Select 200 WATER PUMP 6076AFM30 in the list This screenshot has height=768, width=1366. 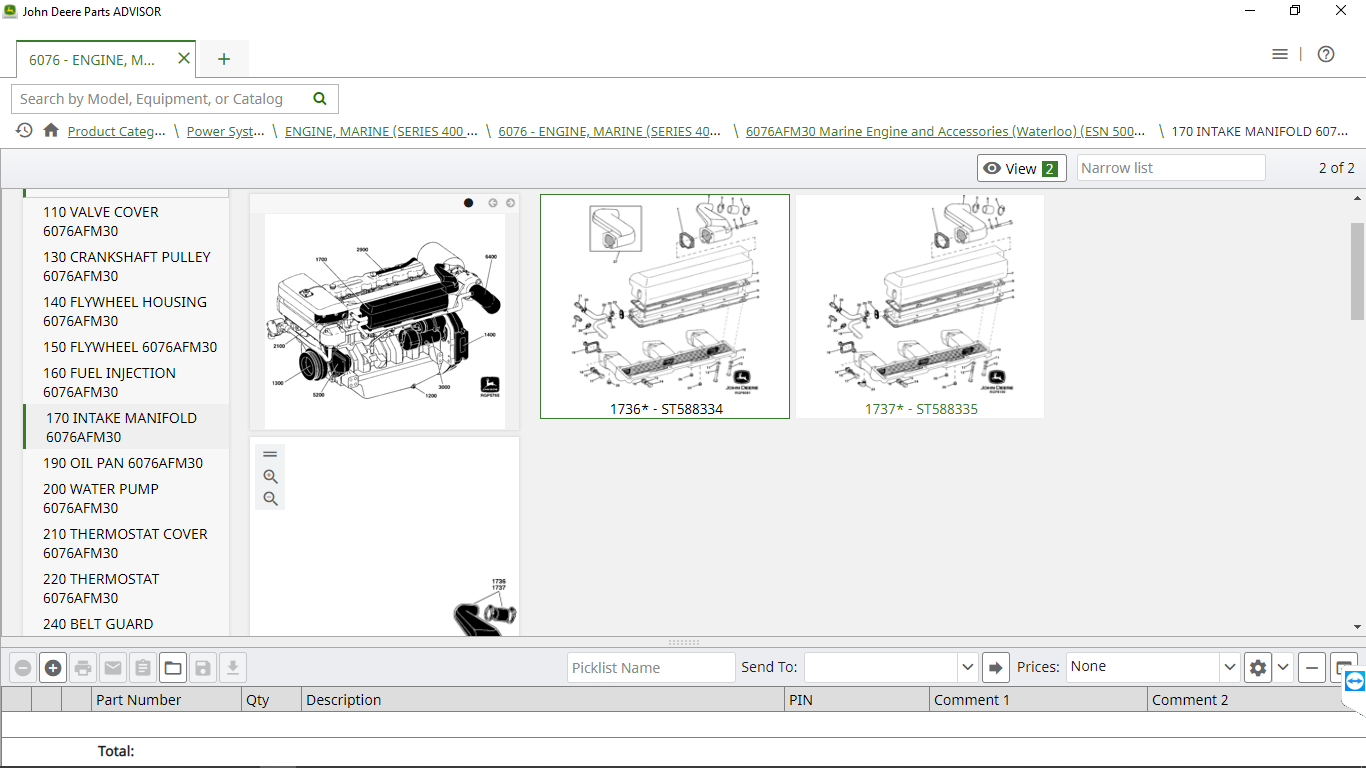pyautogui.click(x=101, y=498)
